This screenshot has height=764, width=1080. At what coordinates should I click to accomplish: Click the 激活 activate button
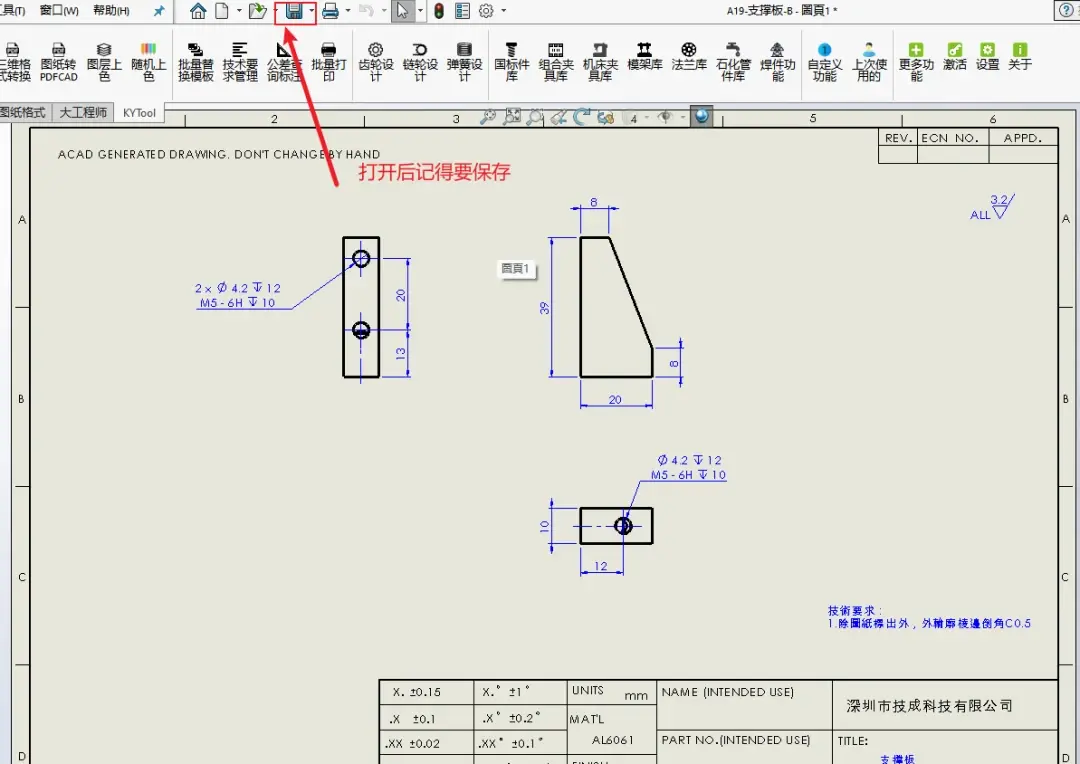tap(955, 56)
